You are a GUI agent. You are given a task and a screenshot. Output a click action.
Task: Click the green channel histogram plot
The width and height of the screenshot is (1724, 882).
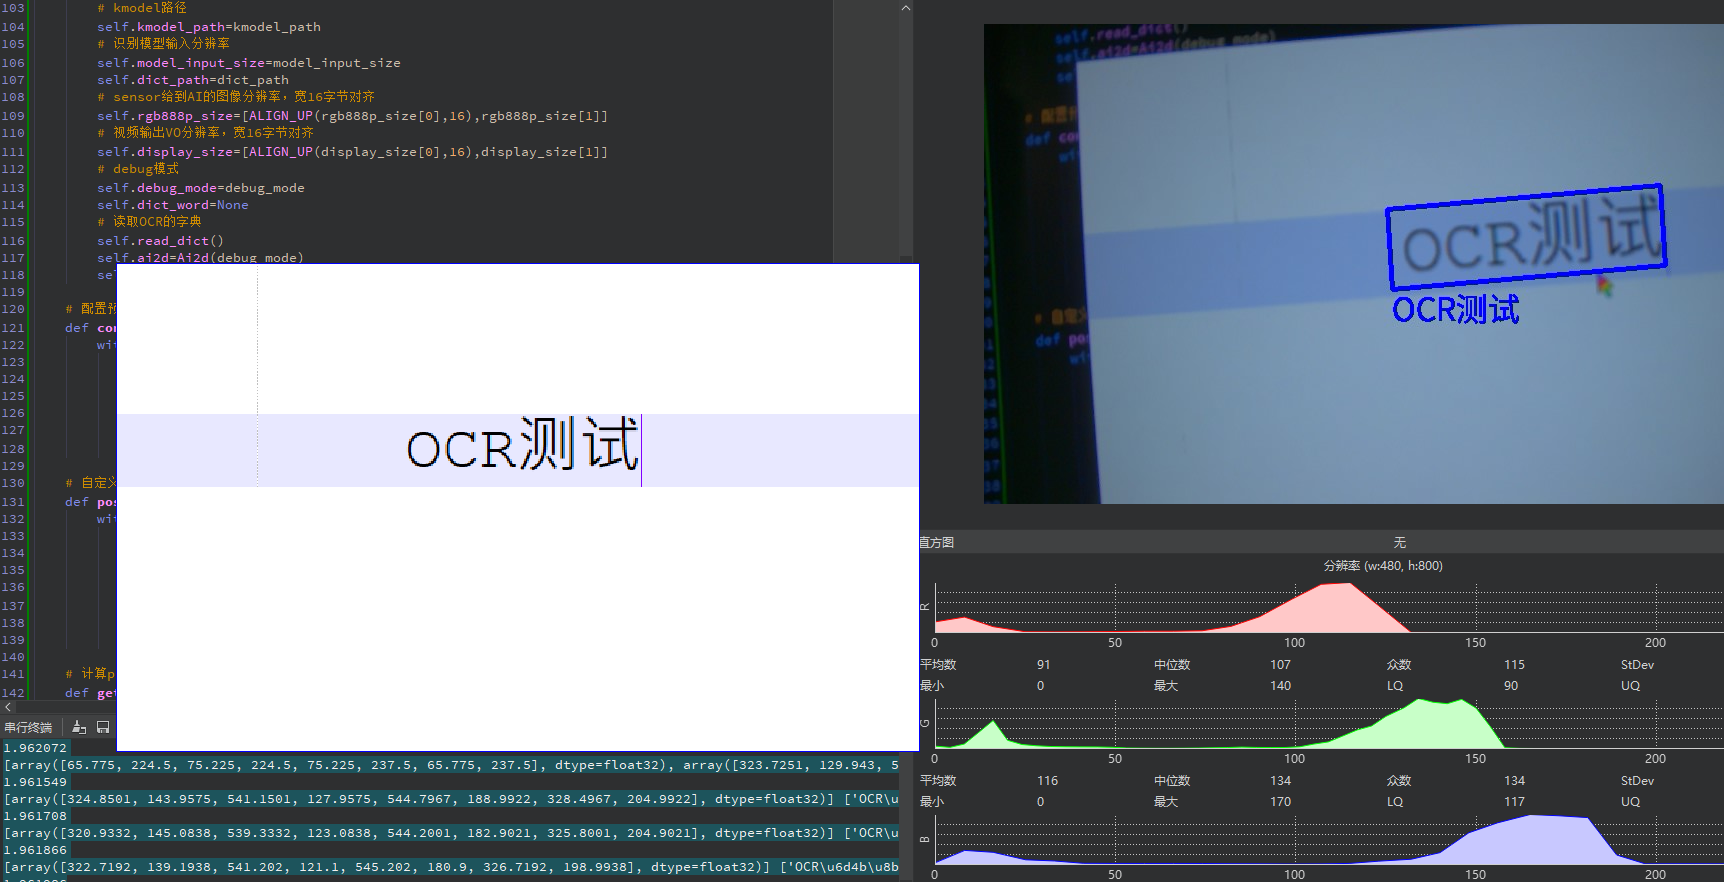click(x=1328, y=723)
